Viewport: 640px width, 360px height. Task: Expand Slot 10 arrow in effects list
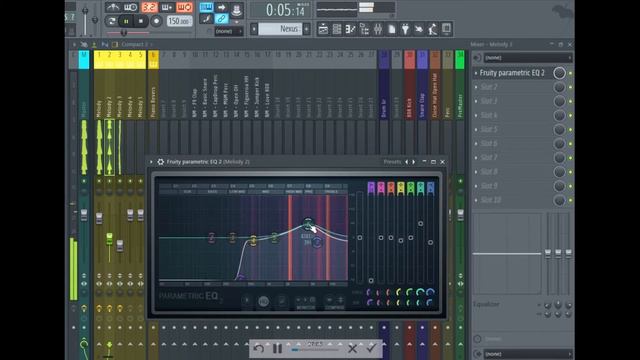click(x=476, y=200)
